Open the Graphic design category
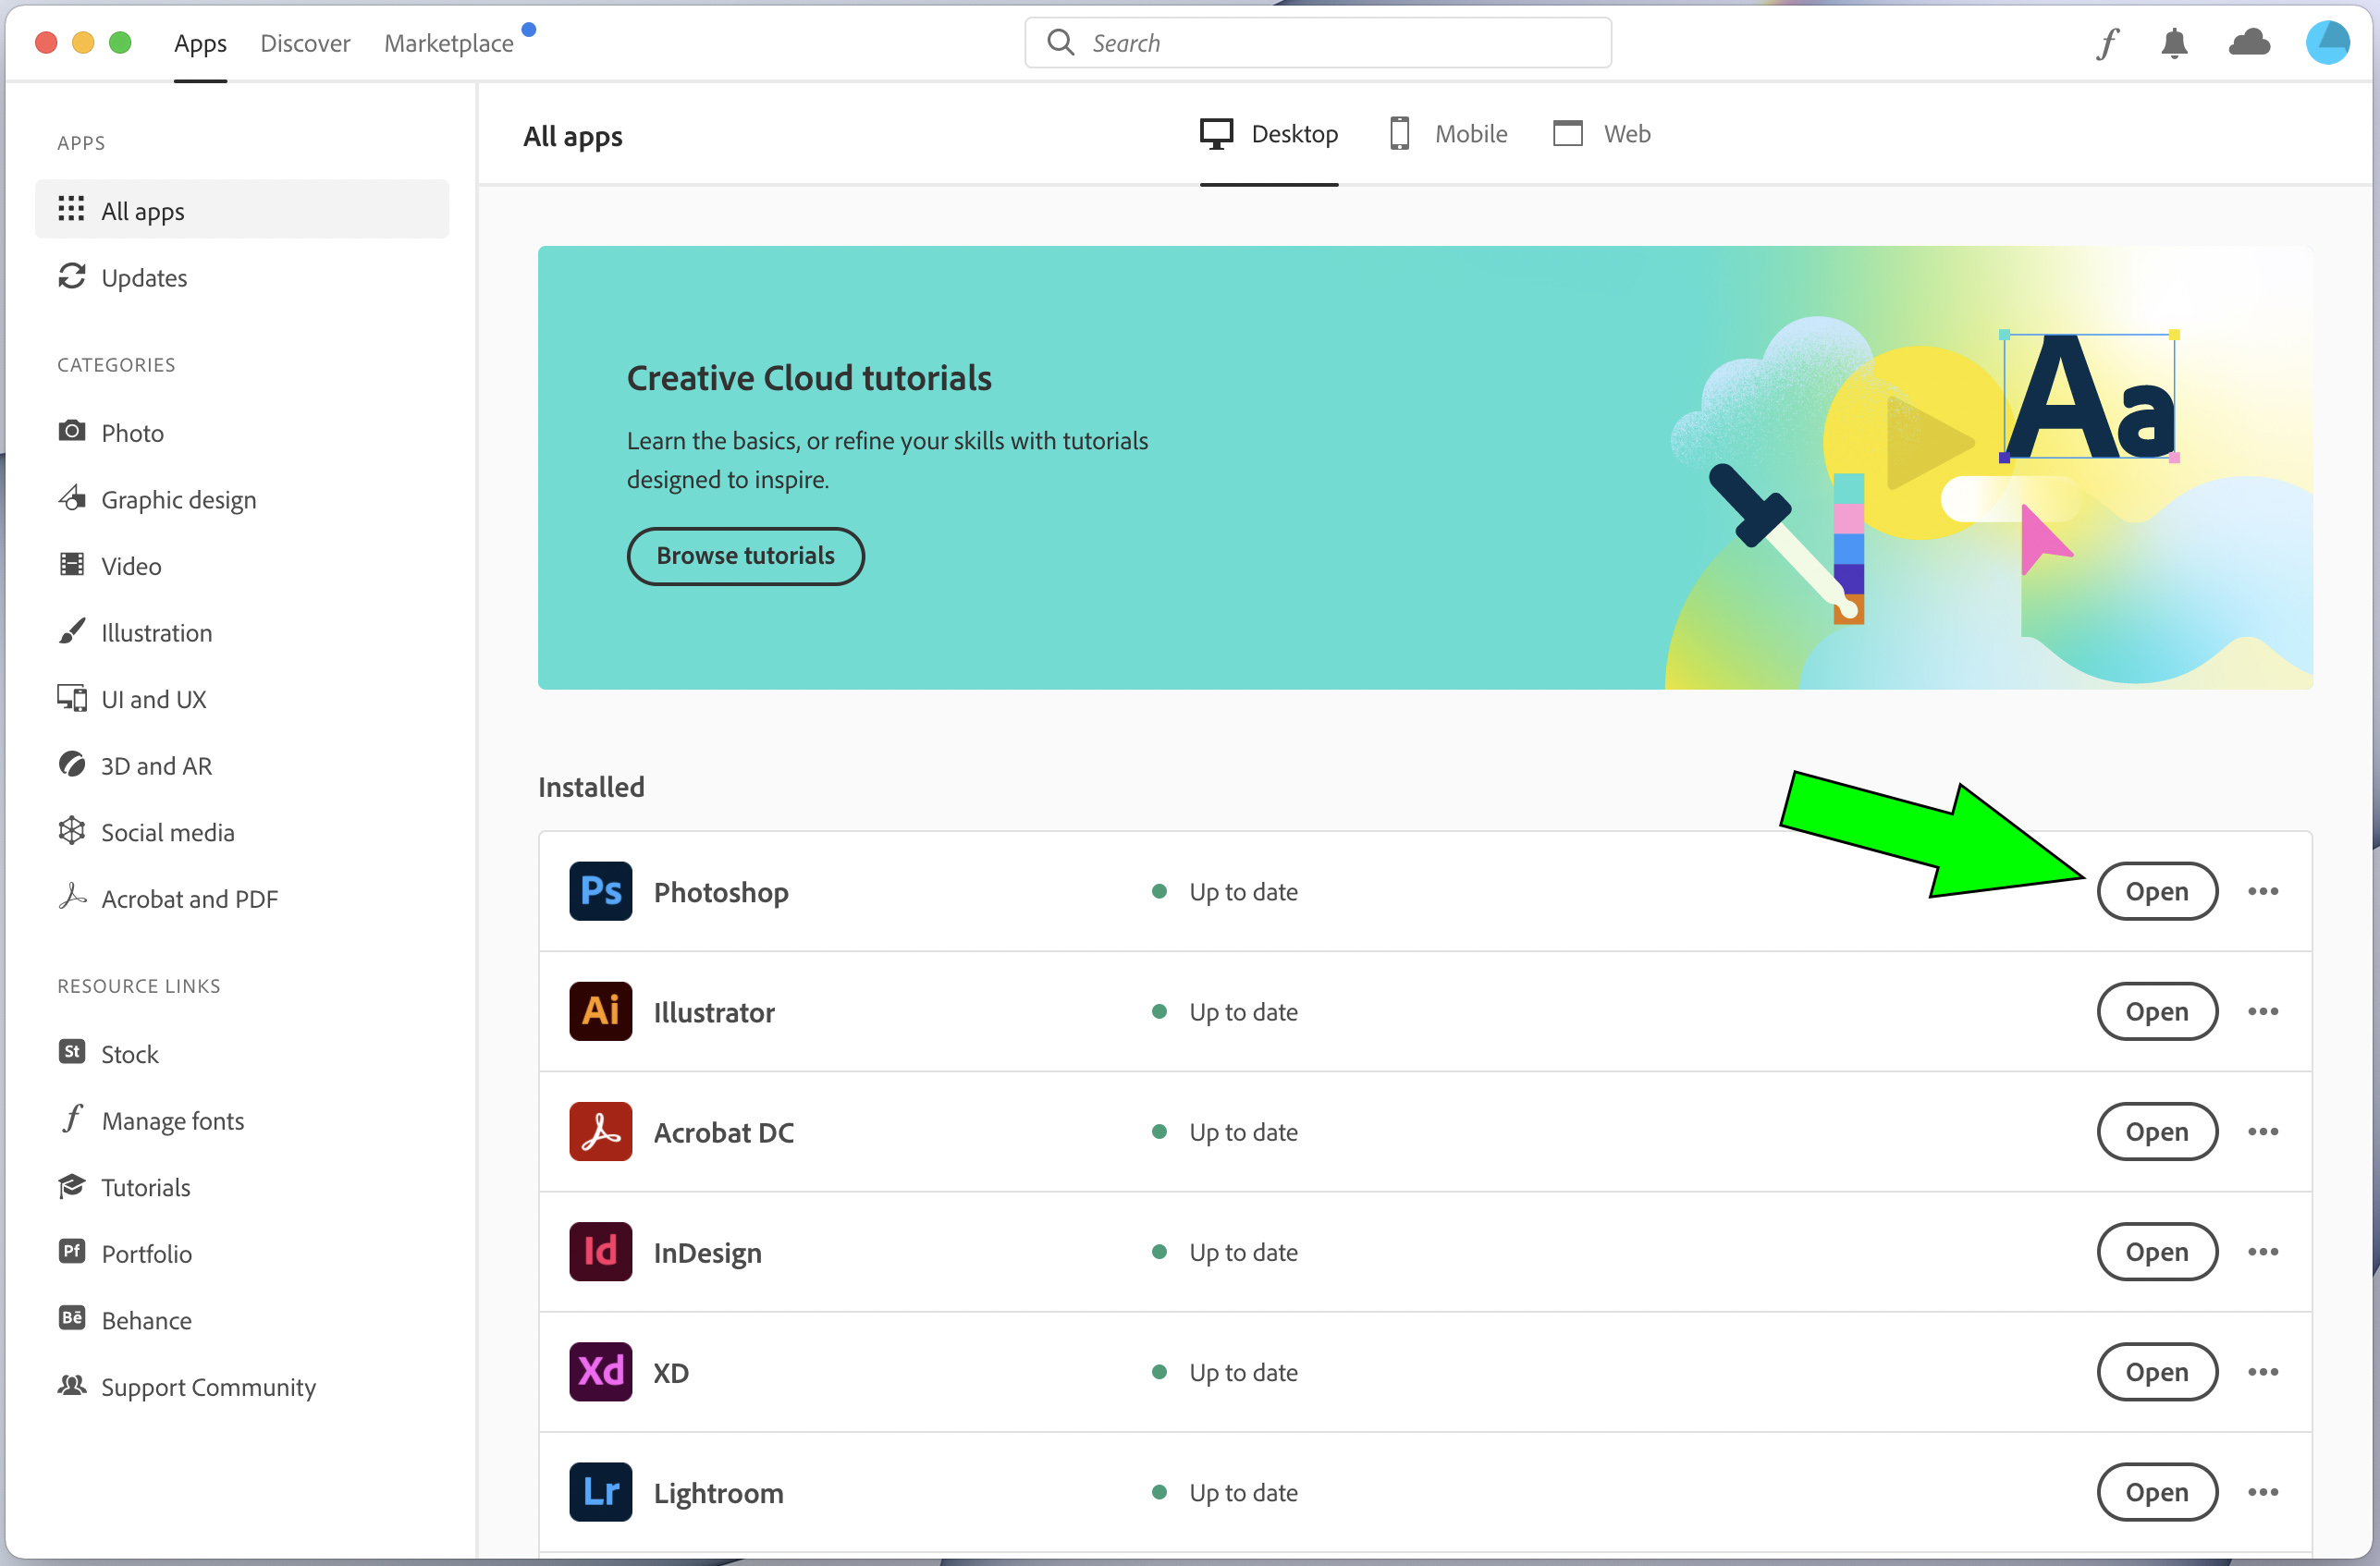 point(157,499)
